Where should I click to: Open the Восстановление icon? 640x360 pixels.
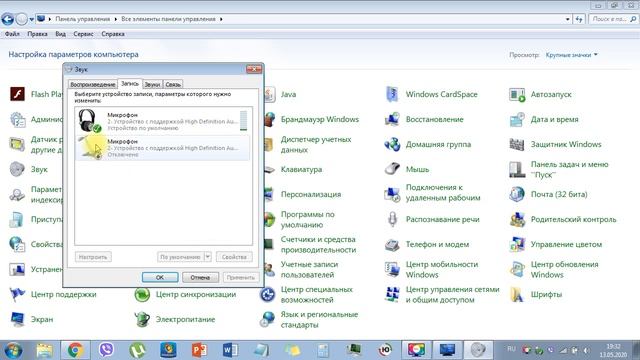pos(392,119)
